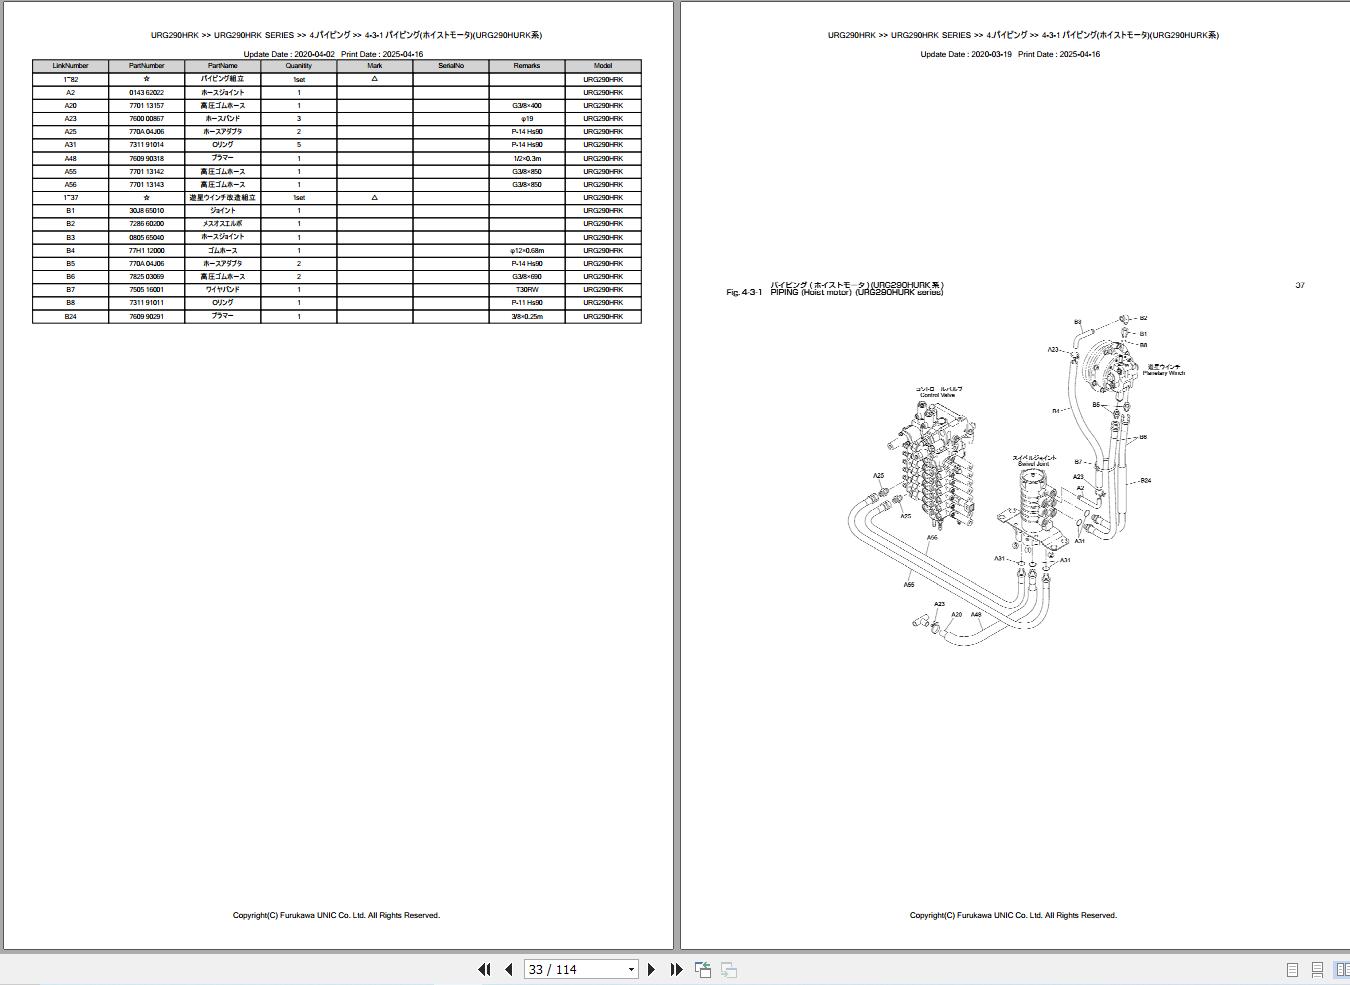Click the Planetary Winch label in diagram
The height and width of the screenshot is (985, 1350).
click(x=1164, y=373)
